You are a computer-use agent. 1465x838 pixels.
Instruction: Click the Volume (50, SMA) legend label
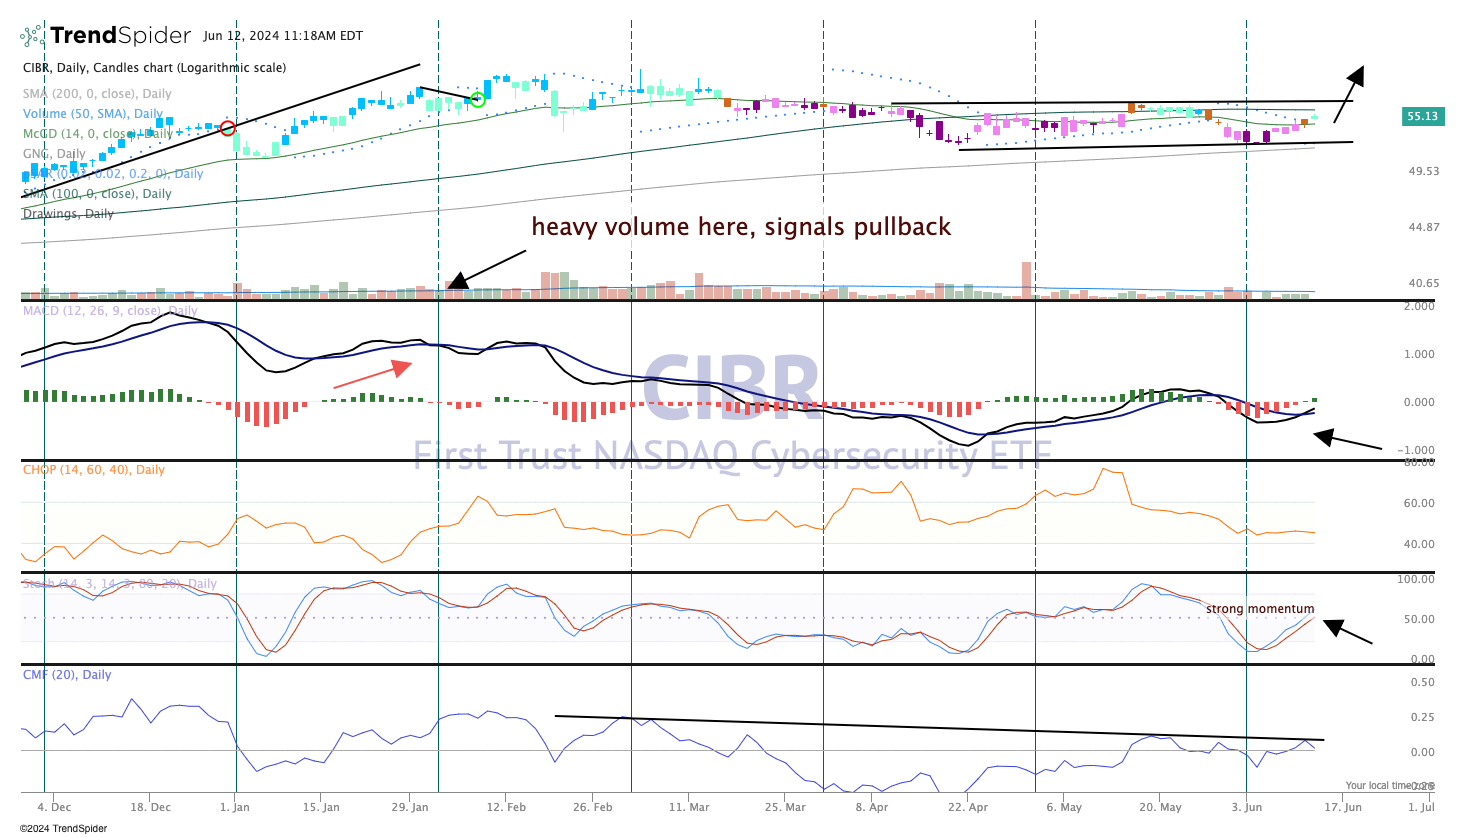93,114
